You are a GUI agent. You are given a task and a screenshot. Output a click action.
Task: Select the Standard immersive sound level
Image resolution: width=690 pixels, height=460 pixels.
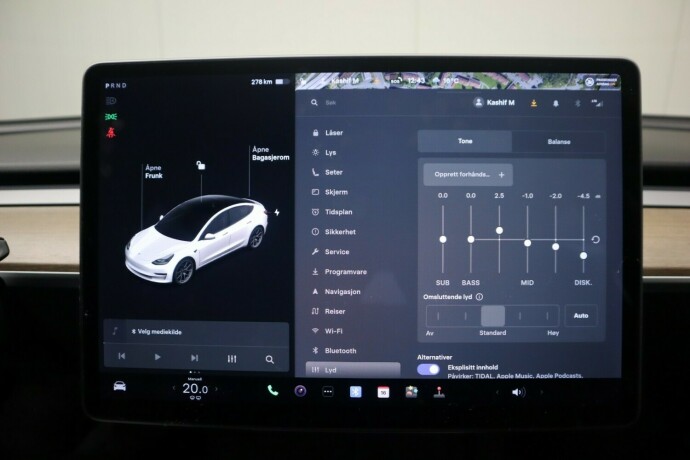(493, 316)
